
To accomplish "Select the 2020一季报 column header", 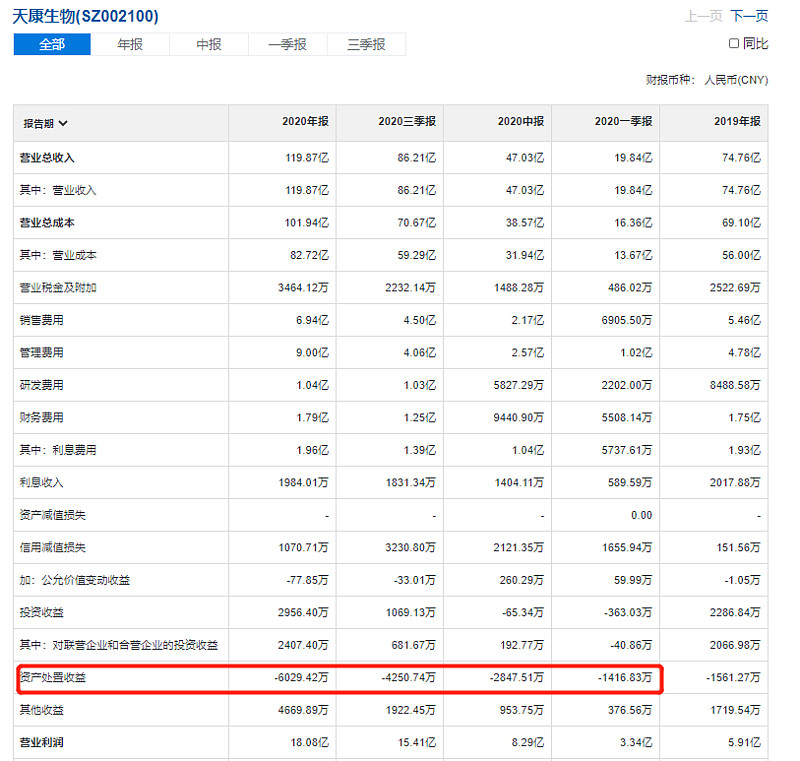I will click(x=623, y=122).
